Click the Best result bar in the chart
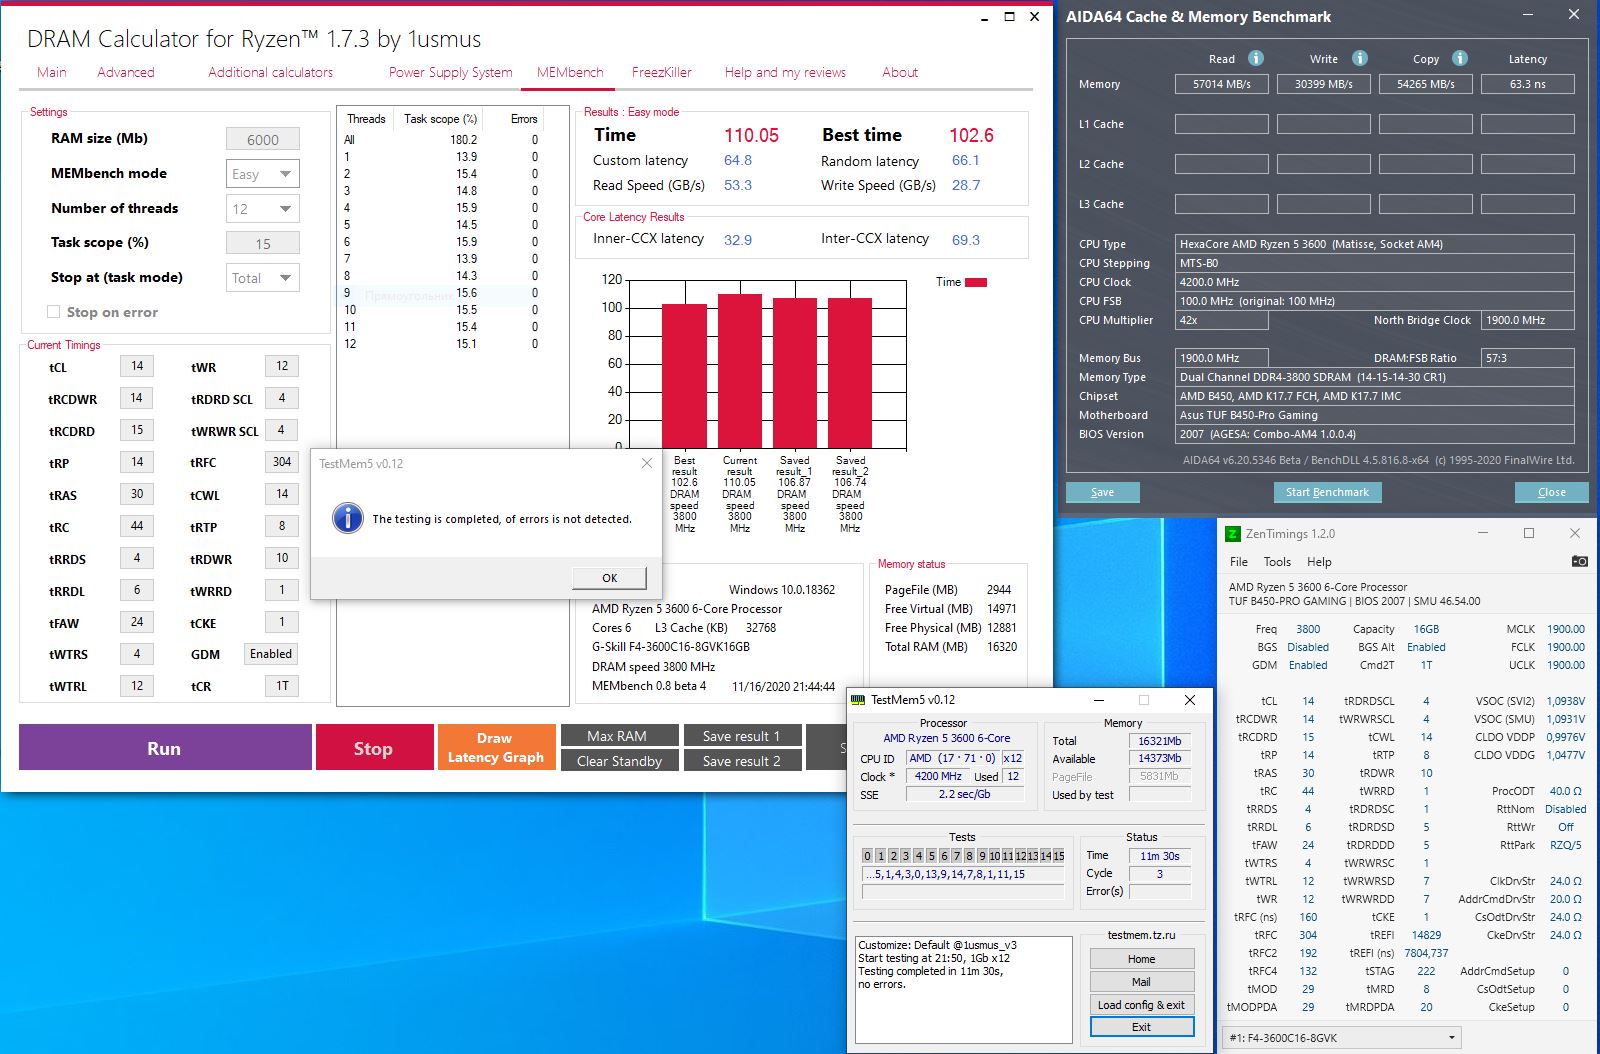Screen dimensions: 1600x1054 [684, 376]
